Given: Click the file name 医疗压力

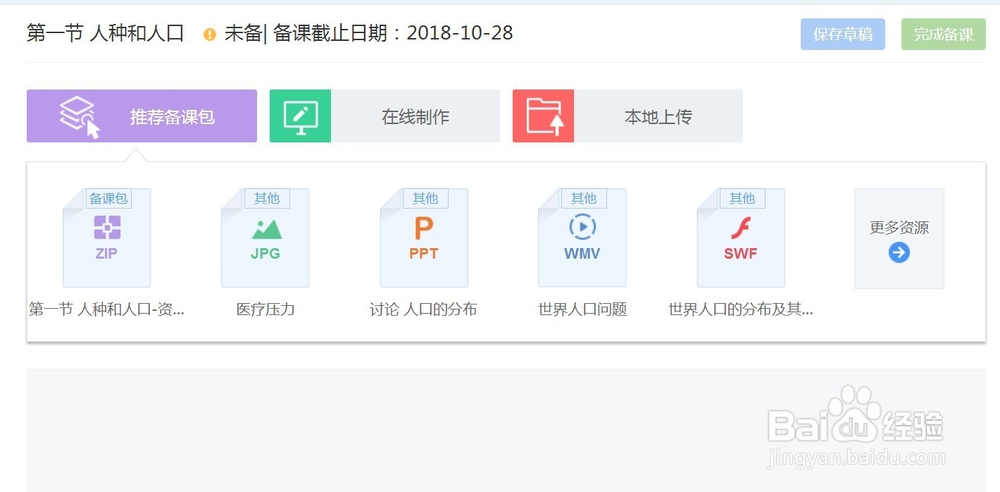Looking at the screenshot, I should click(x=265, y=310).
